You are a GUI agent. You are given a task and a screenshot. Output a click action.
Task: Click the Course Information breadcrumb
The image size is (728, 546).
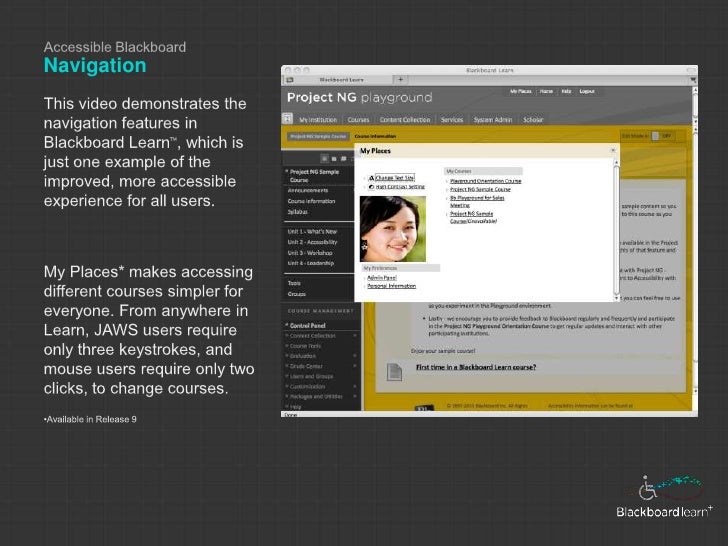[375, 136]
